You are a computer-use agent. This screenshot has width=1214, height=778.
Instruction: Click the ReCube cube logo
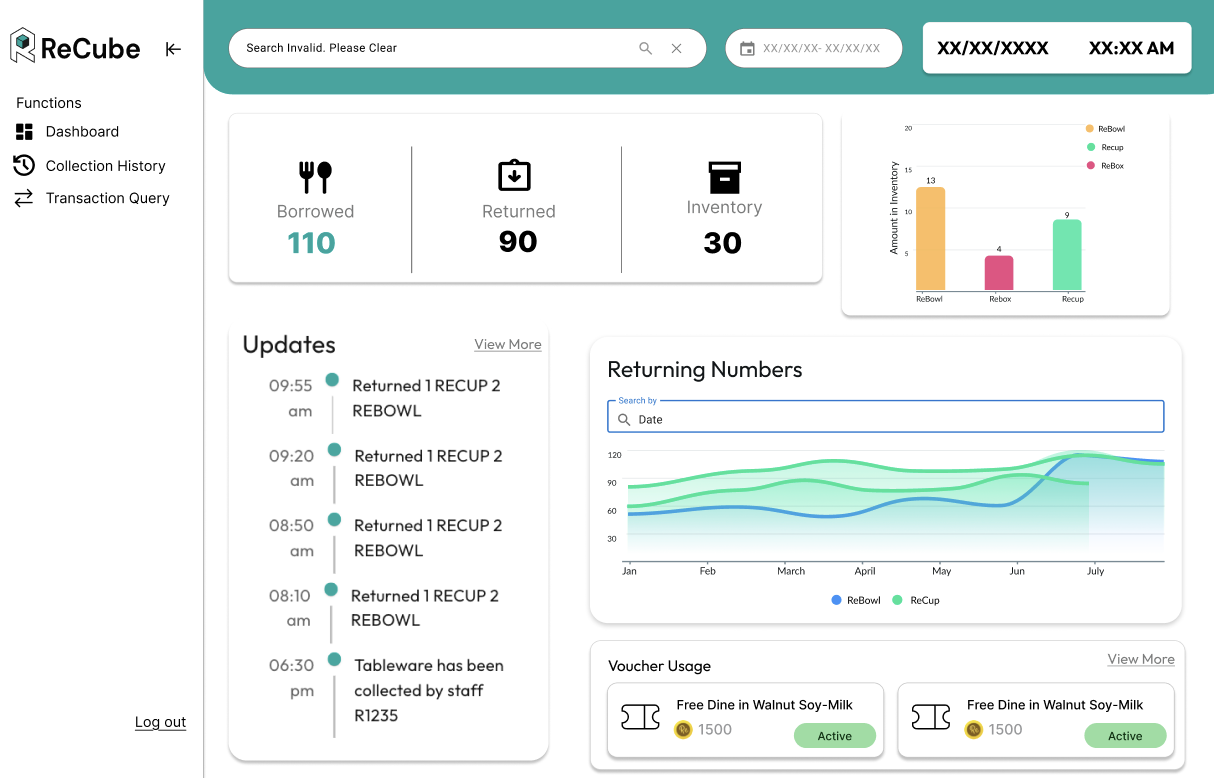tap(23, 46)
